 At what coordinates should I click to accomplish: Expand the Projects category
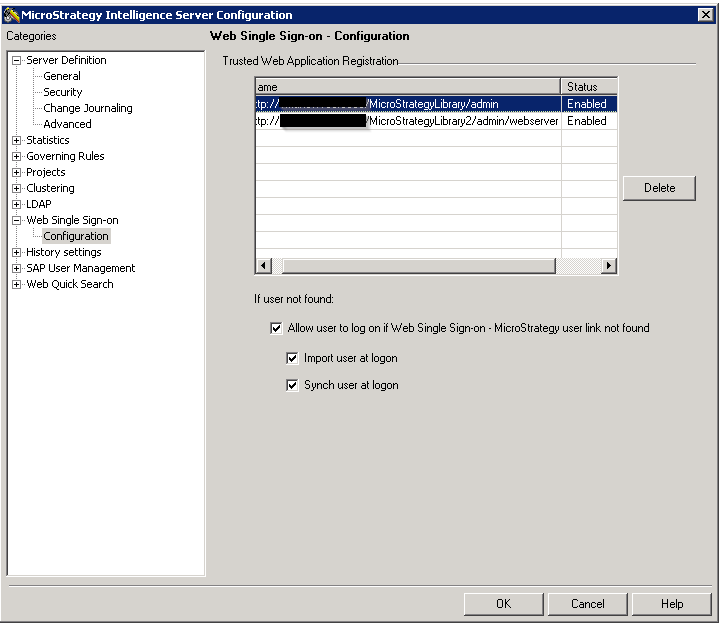point(17,172)
